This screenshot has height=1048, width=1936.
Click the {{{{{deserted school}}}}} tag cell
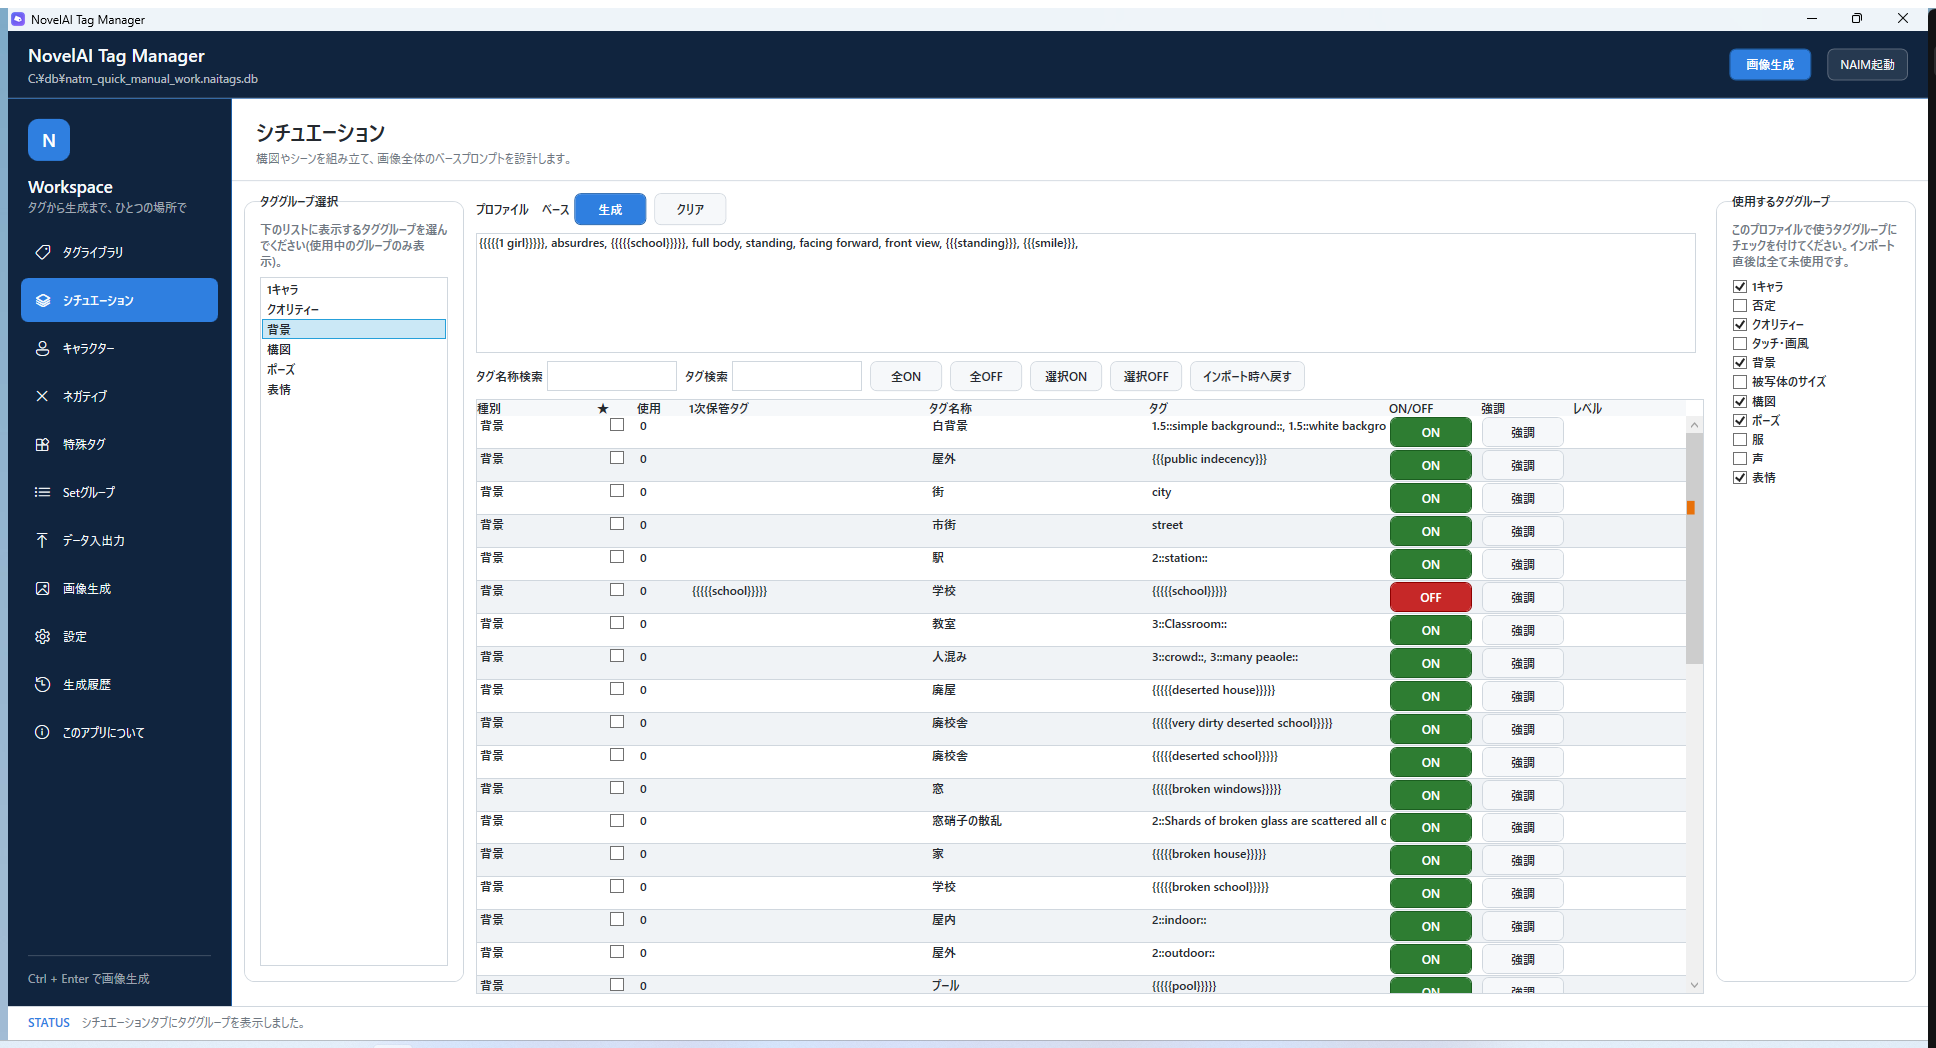coord(1215,756)
